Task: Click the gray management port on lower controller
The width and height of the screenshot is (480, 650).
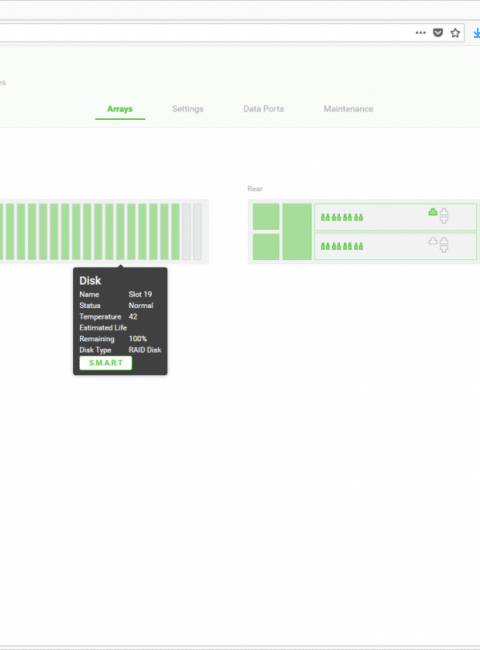Action: [x=433, y=241]
